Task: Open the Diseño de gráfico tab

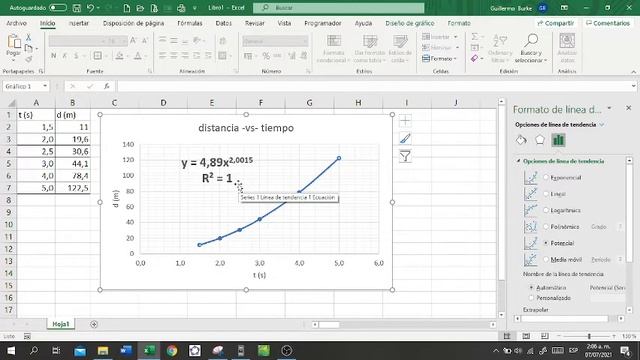Action: [410, 23]
